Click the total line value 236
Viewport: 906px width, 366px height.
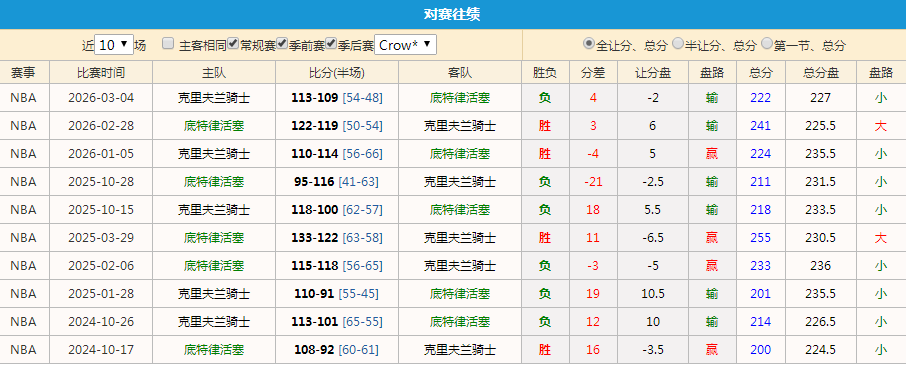pyautogui.click(x=821, y=265)
